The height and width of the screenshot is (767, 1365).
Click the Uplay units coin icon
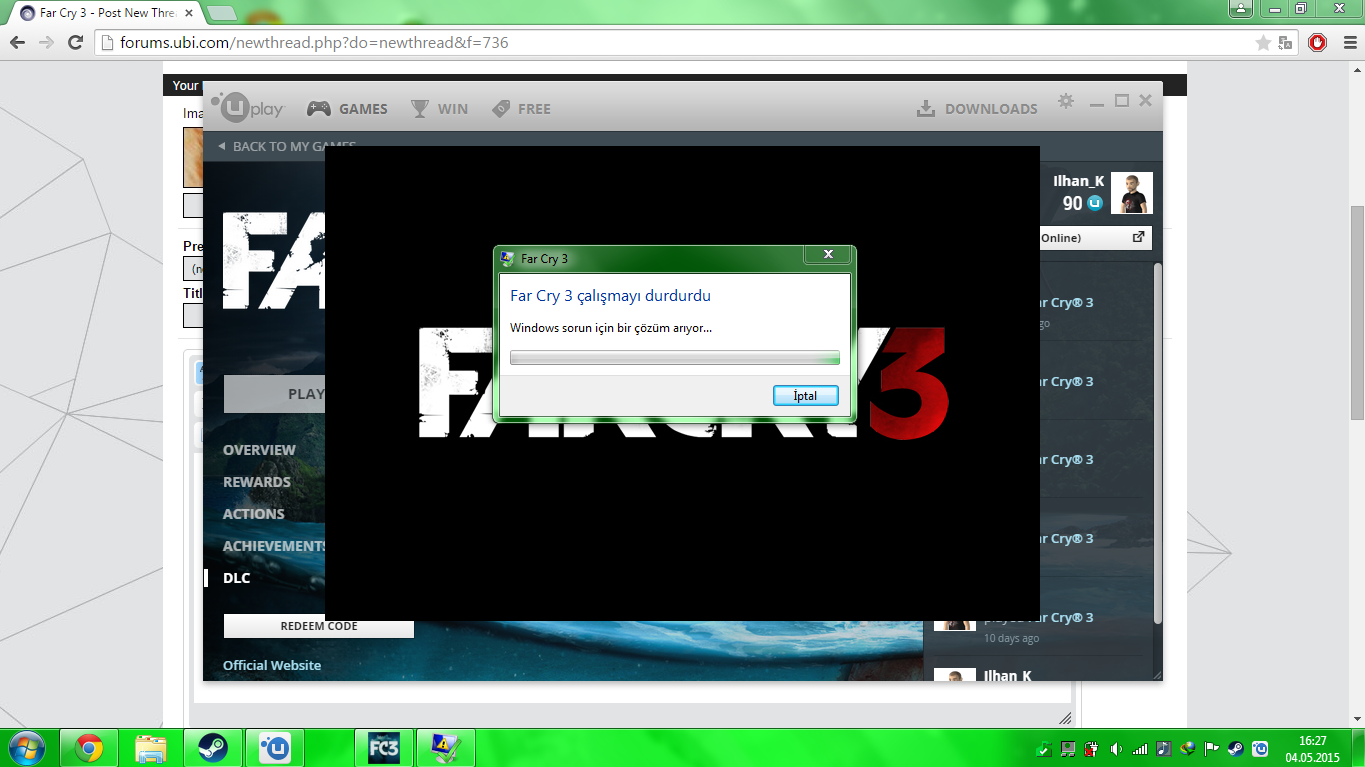point(1095,203)
